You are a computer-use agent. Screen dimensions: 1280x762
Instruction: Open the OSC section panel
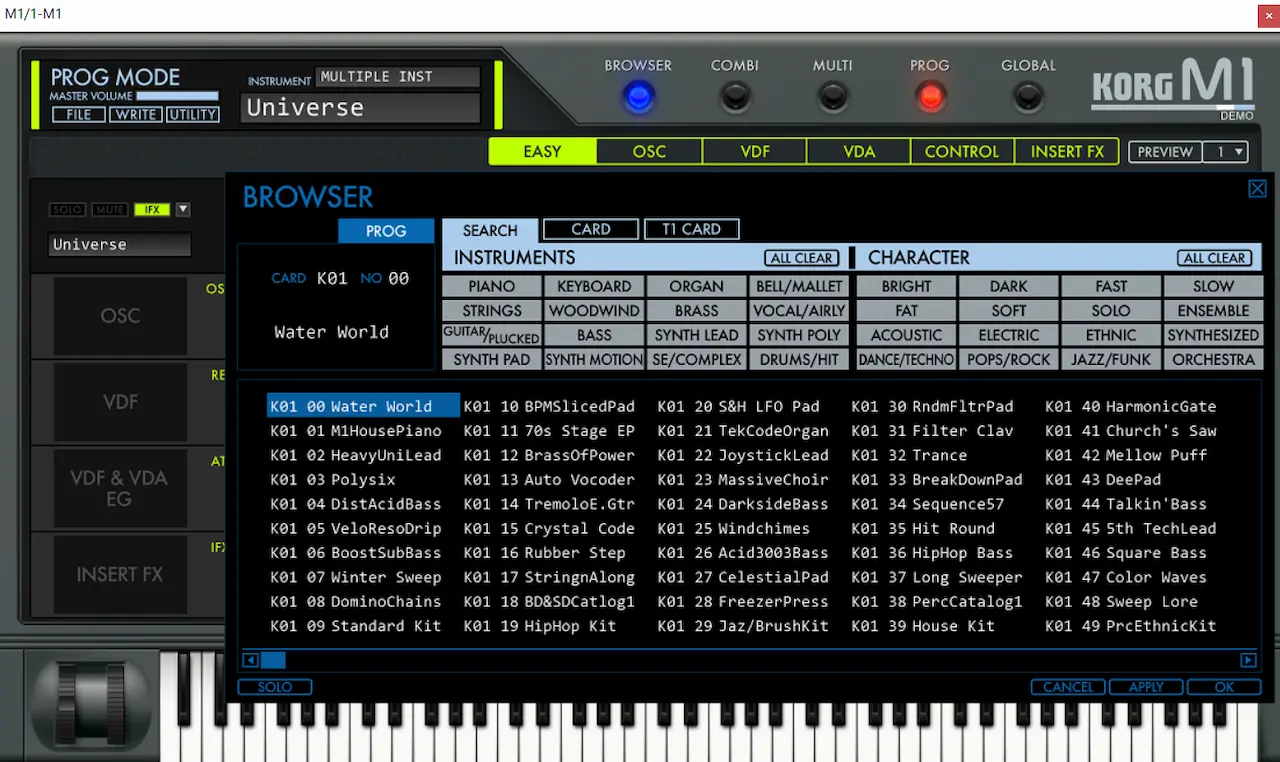[120, 316]
